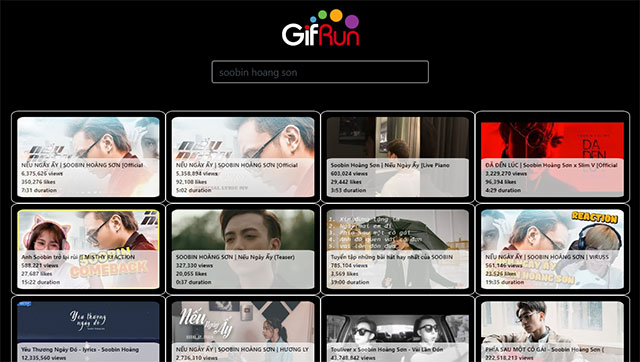Focus the 'soobin hoang son' search box
Image resolution: width=640 pixels, height=362 pixels.
pyautogui.click(x=320, y=72)
